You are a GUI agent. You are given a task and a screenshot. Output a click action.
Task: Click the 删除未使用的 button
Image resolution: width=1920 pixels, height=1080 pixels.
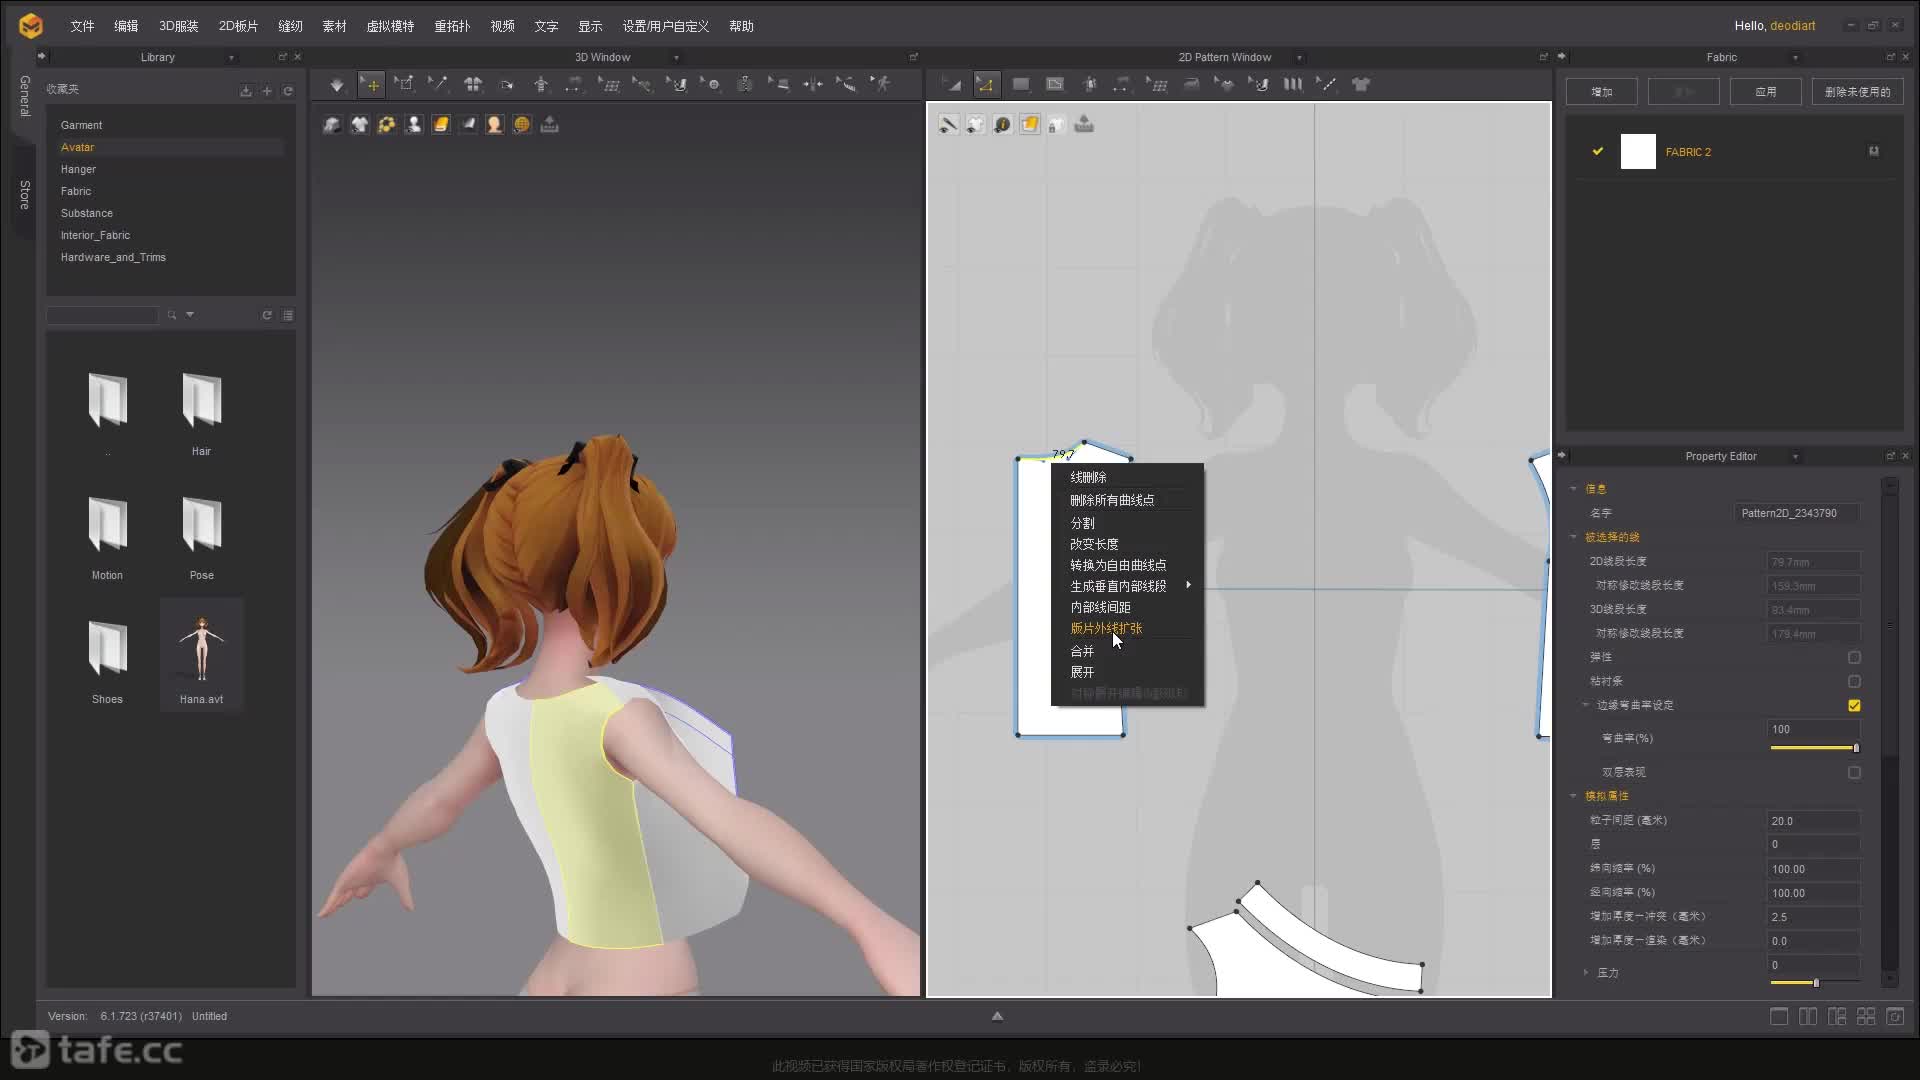pyautogui.click(x=1857, y=92)
